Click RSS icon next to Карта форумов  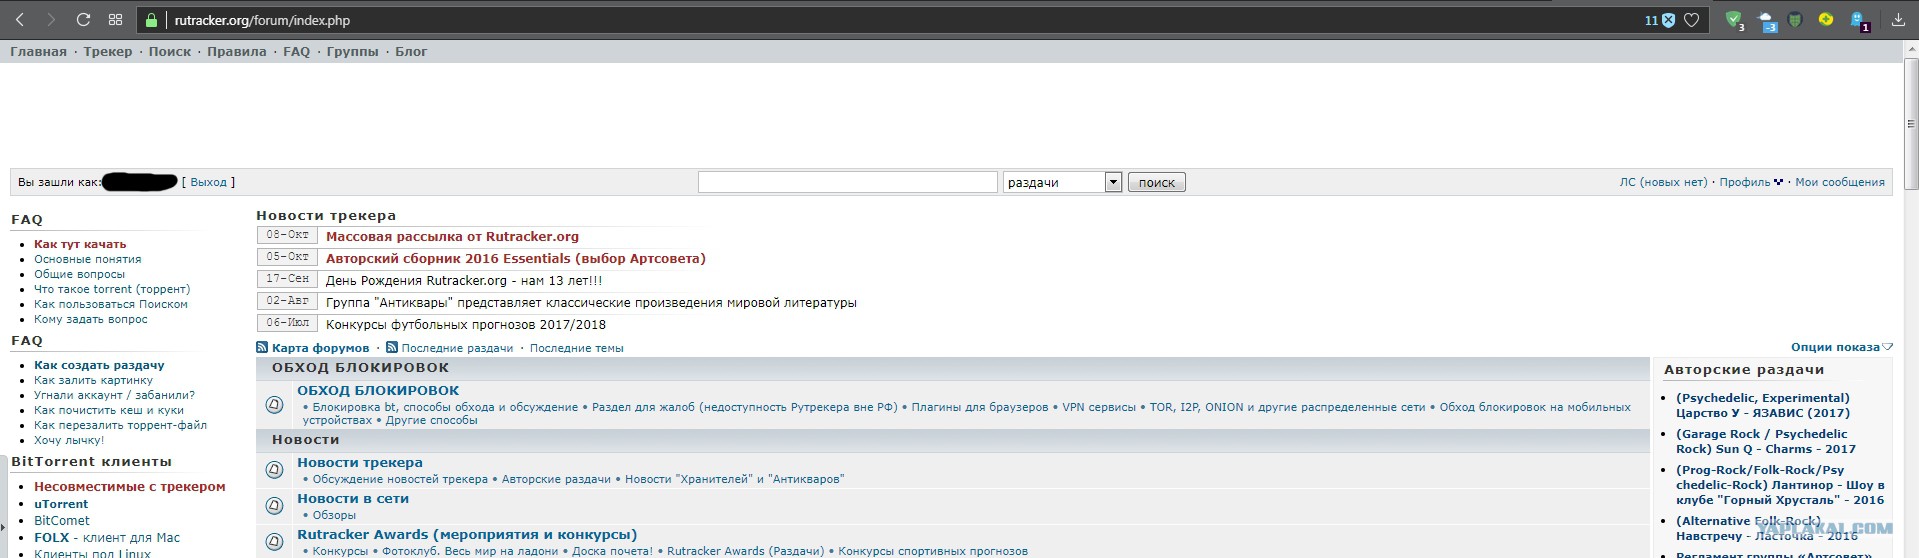[x=262, y=348]
